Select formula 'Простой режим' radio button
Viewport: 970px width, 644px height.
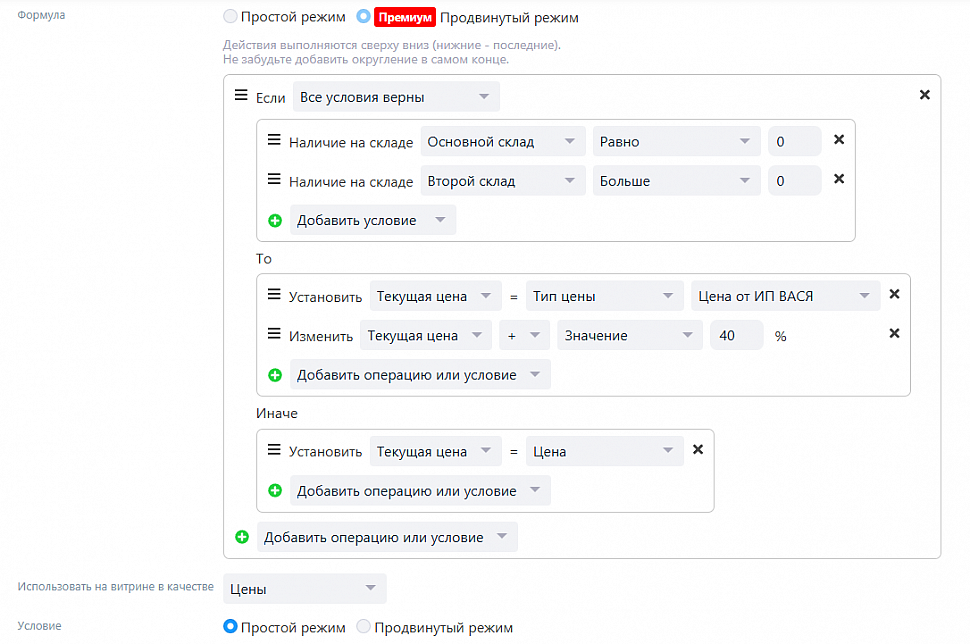(x=230, y=17)
